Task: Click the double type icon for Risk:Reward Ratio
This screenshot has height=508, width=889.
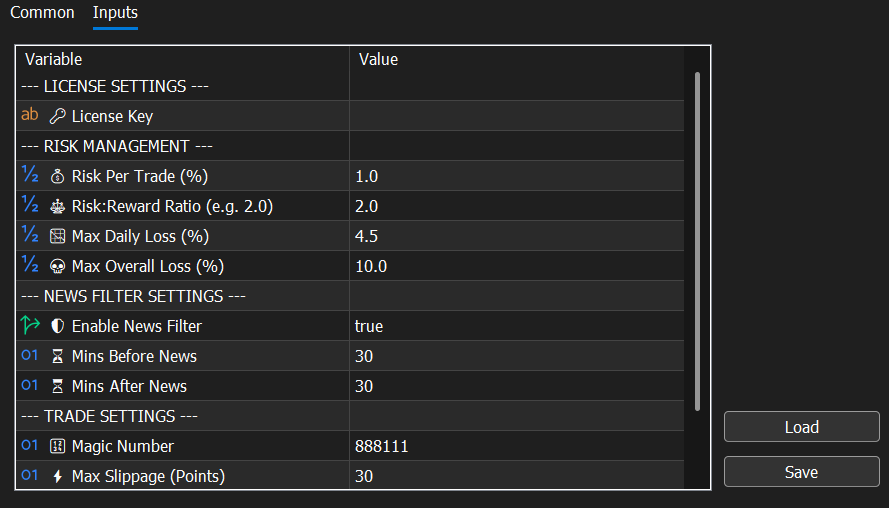Action: point(29,205)
